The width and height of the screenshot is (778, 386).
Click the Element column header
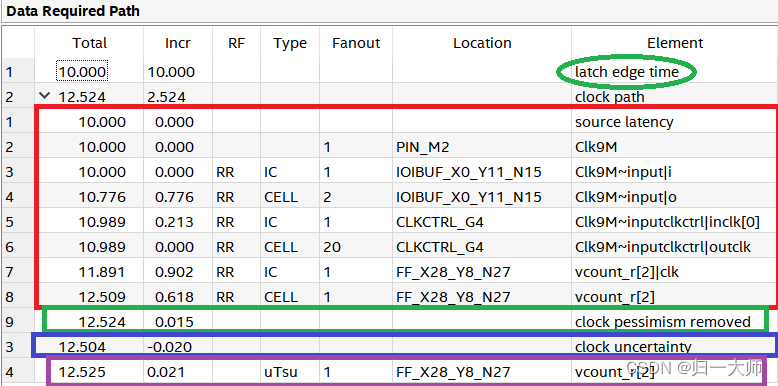[675, 43]
